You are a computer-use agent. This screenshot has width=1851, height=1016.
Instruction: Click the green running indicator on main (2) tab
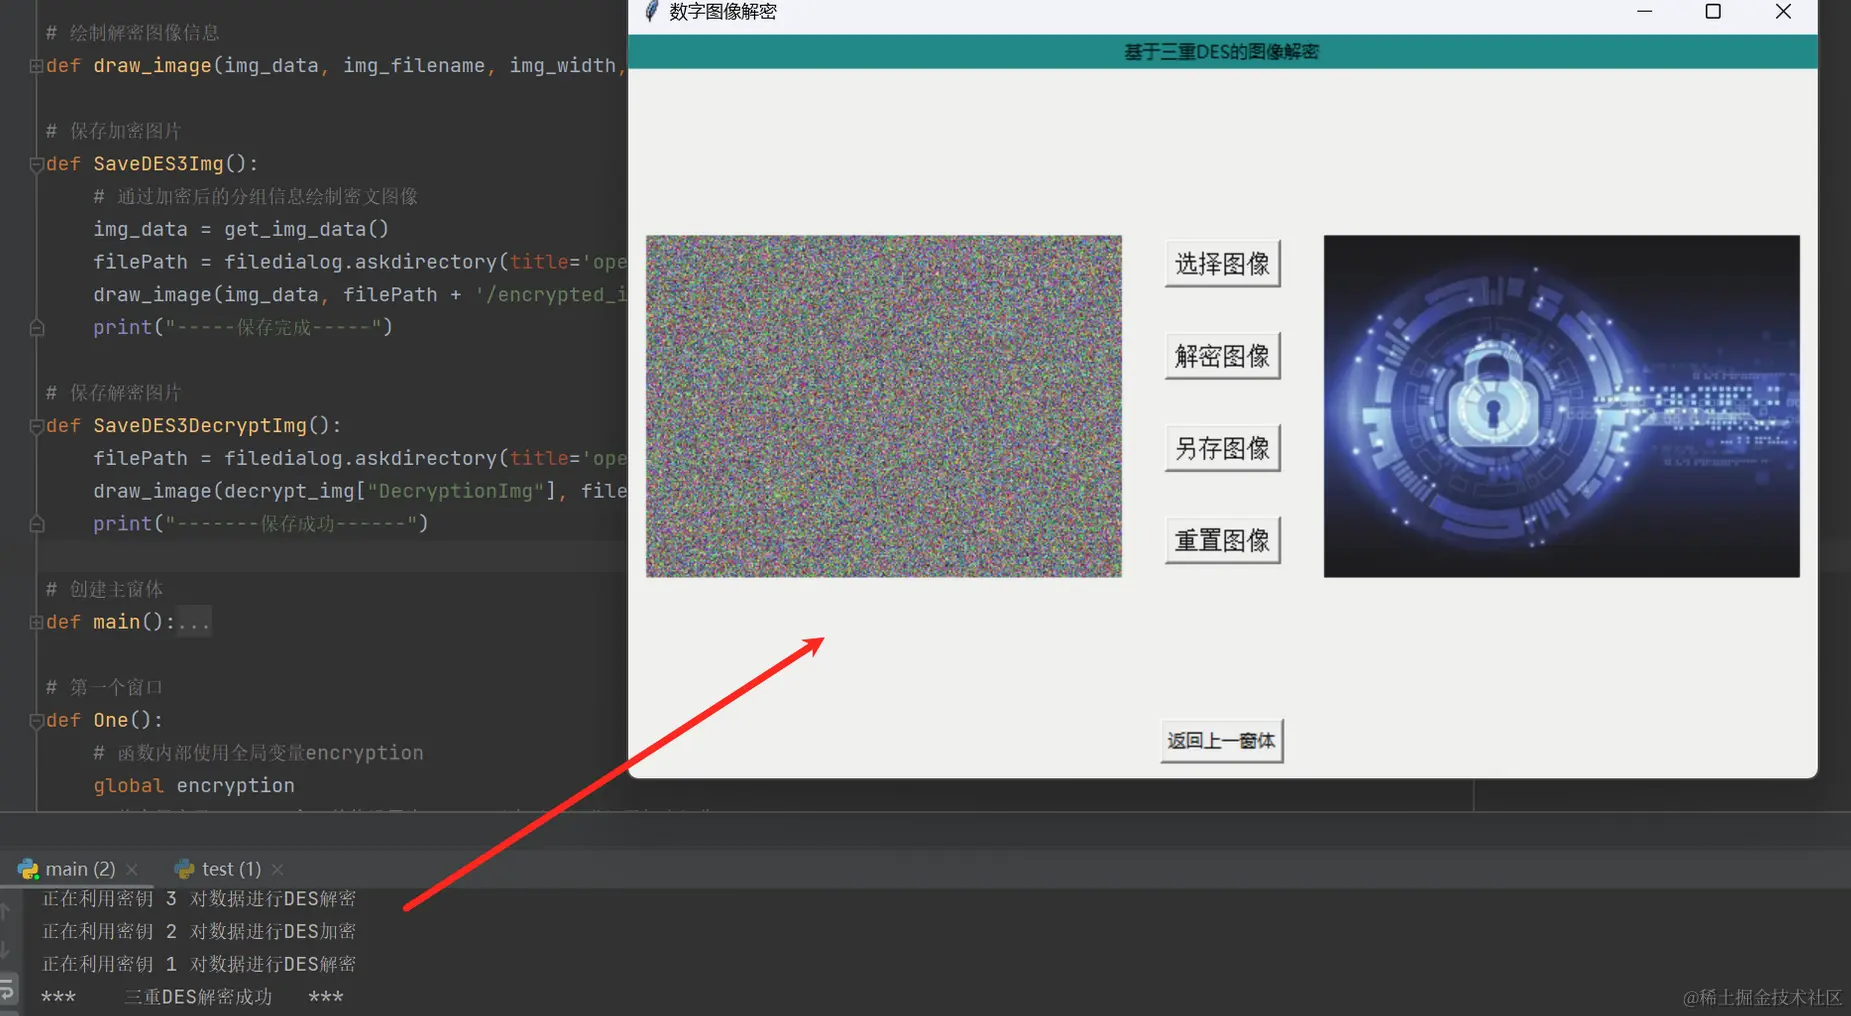[x=37, y=877]
